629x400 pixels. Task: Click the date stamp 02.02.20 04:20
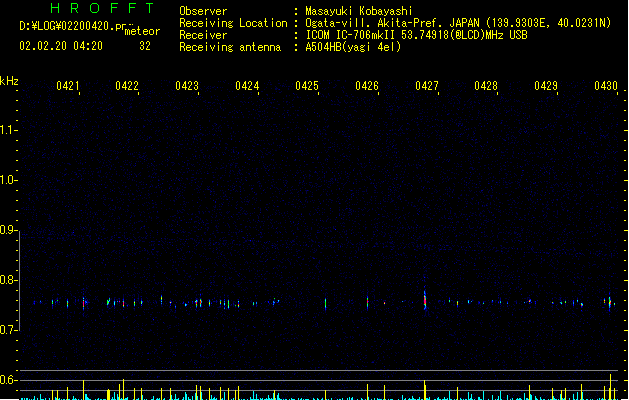[x=61, y=46]
